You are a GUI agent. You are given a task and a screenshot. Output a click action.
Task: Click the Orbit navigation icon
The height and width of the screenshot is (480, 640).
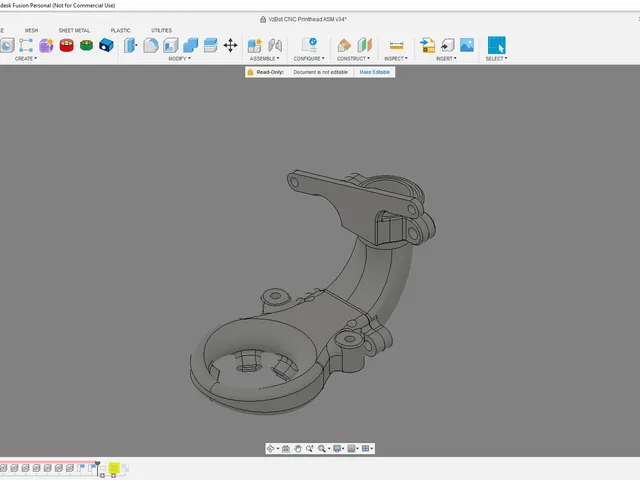point(271,449)
